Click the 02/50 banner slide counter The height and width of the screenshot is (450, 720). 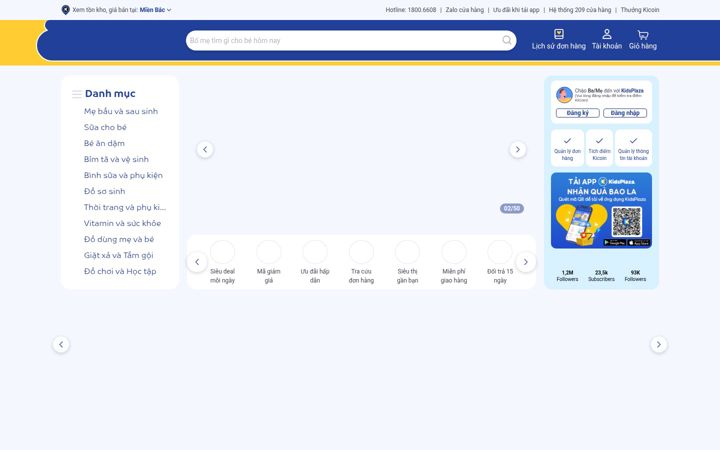512,208
